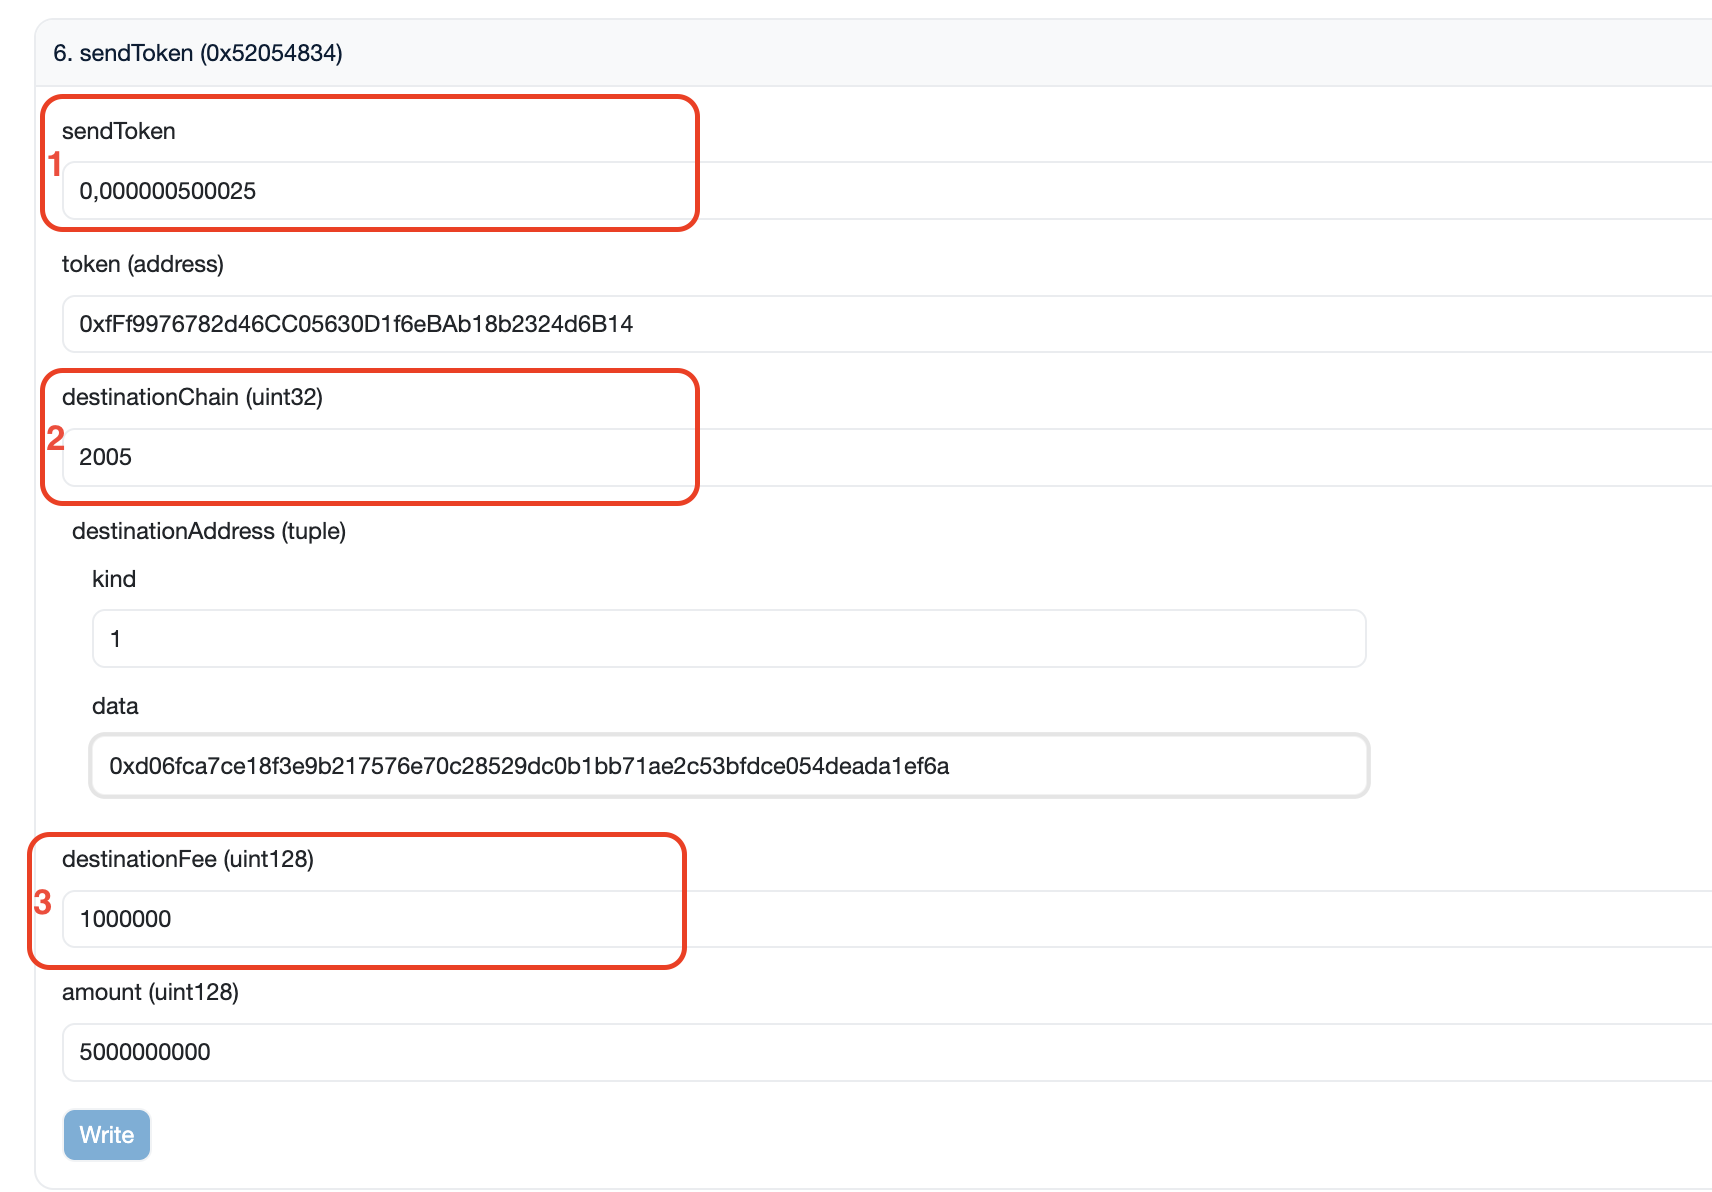Click the kind label text
This screenshot has height=1192, width=1712.
(x=114, y=579)
